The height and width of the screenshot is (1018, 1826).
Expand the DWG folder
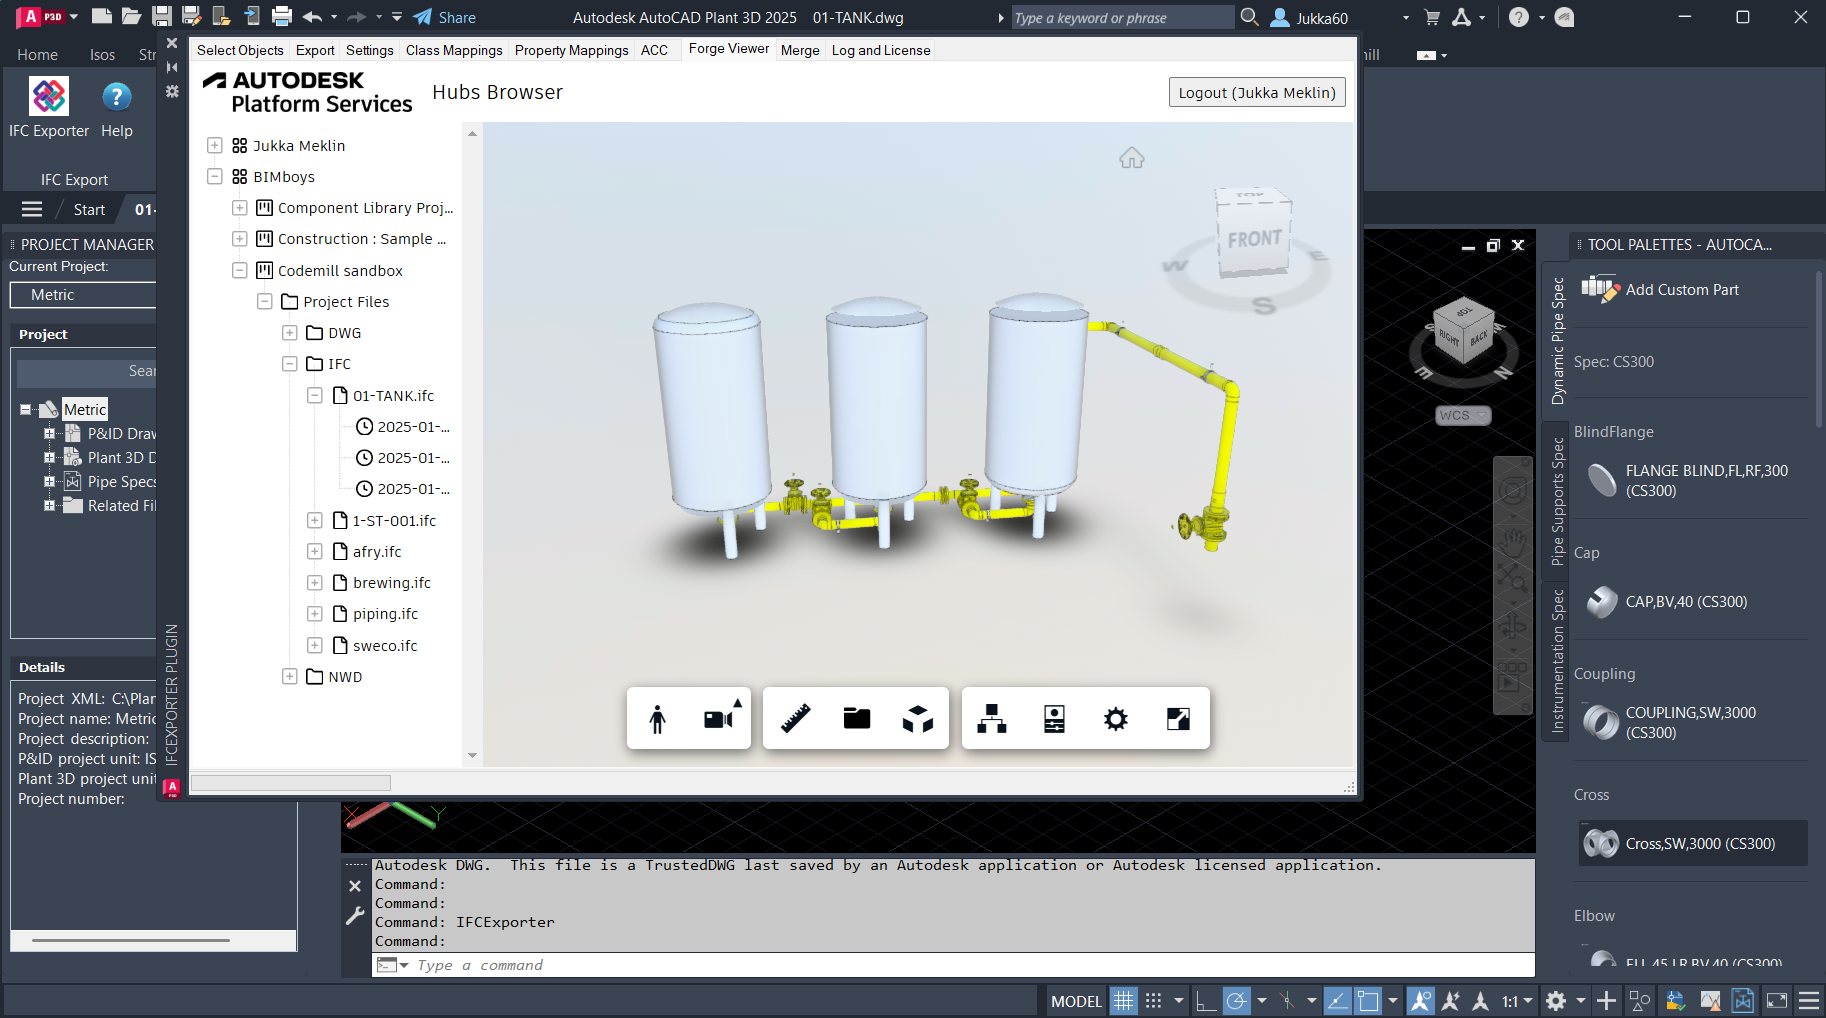tap(289, 332)
